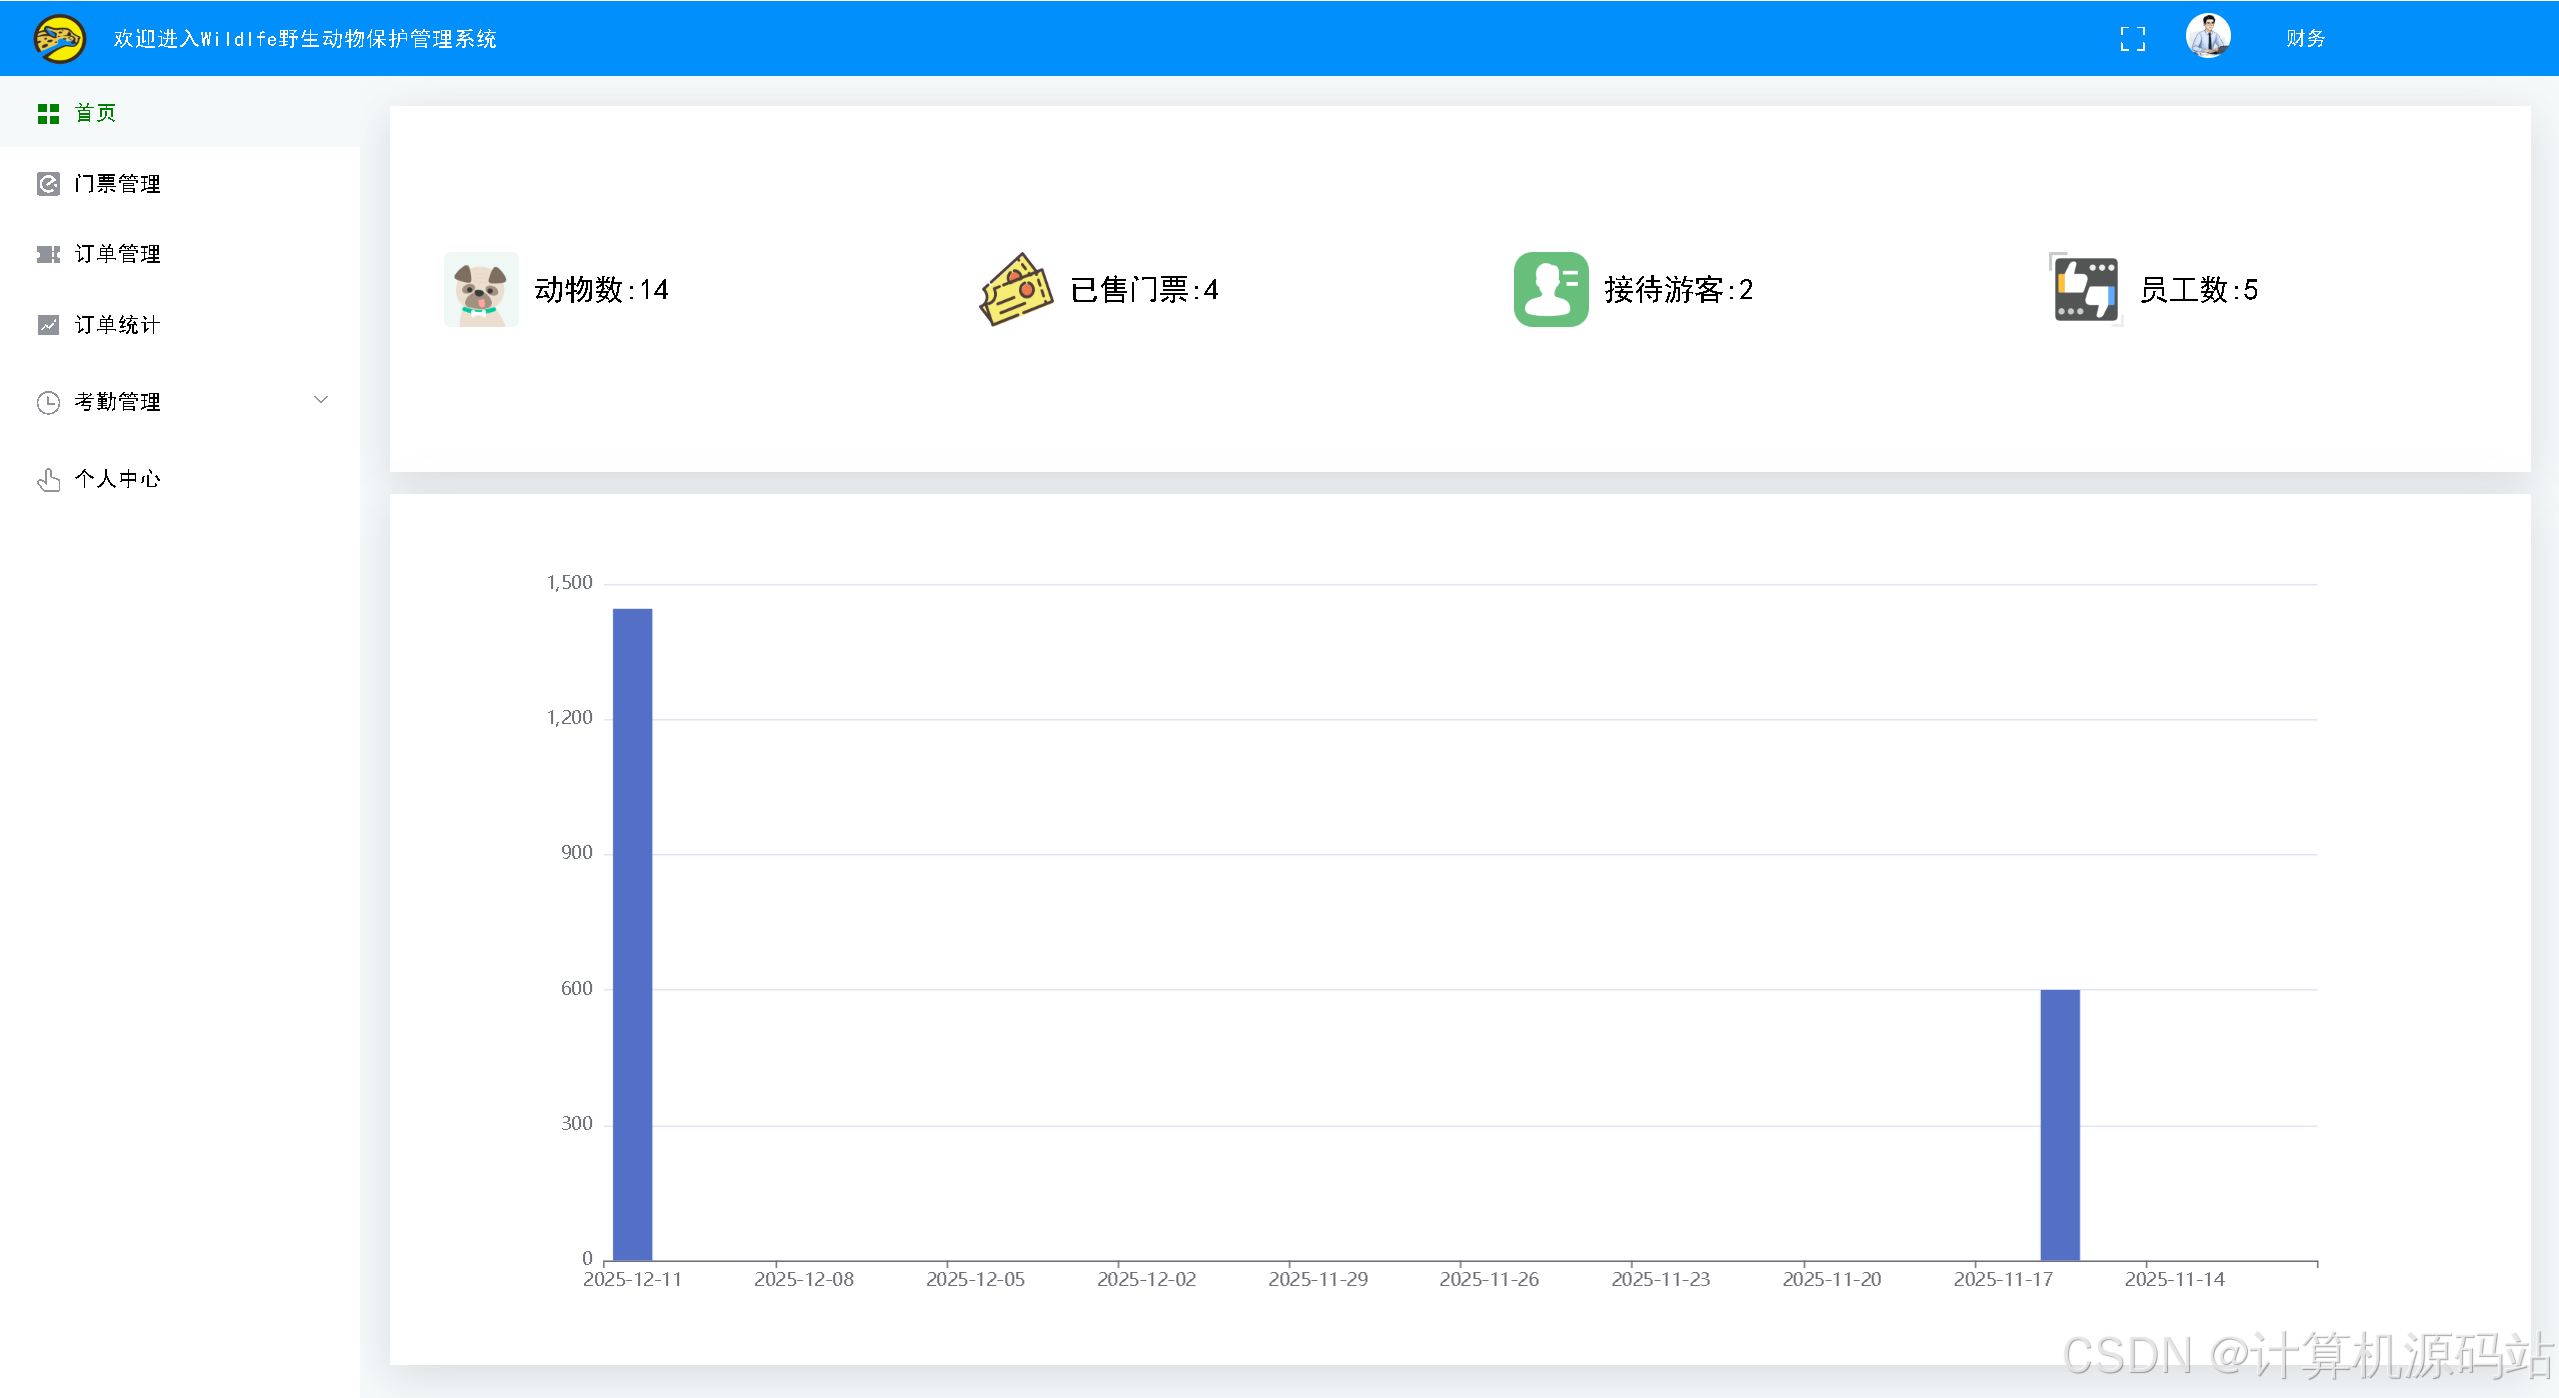Click the 1,200 y-axis value

tap(569, 718)
